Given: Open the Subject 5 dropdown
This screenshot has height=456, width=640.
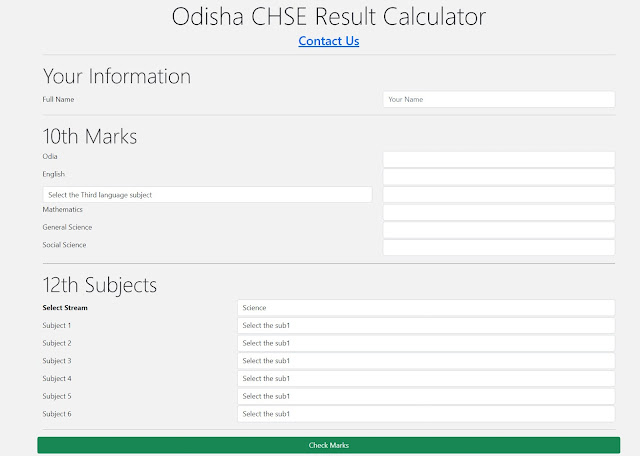Looking at the screenshot, I should click(426, 396).
